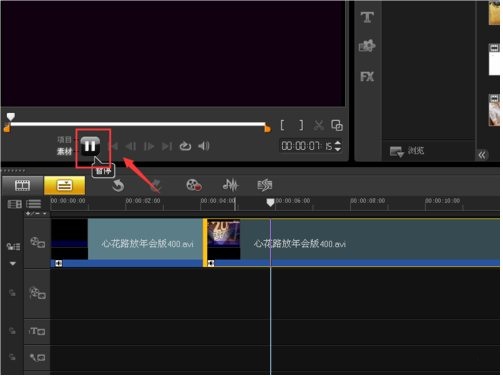This screenshot has width=503, height=377.
Task: Click the preview timecode field
Action: pyautogui.click(x=307, y=146)
